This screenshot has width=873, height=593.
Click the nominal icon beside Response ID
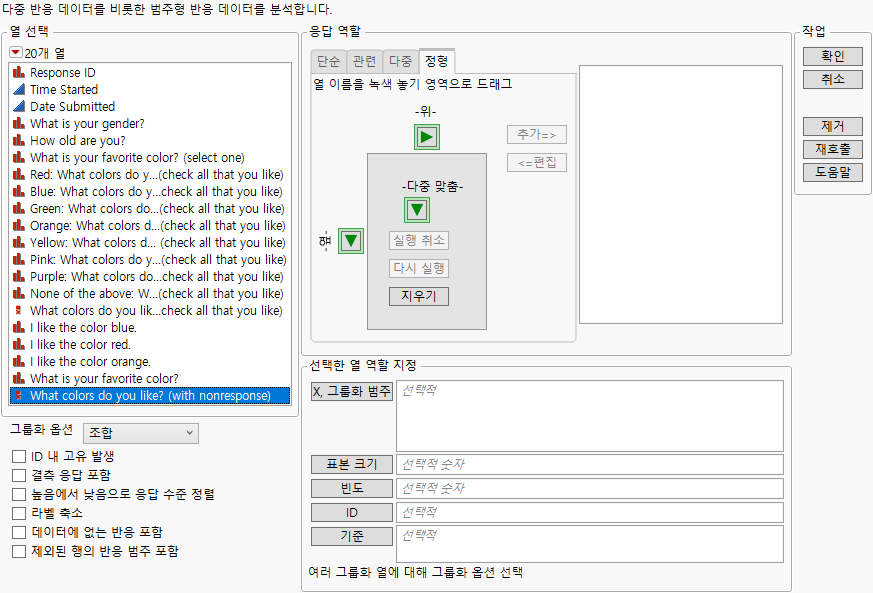pyautogui.click(x=19, y=72)
